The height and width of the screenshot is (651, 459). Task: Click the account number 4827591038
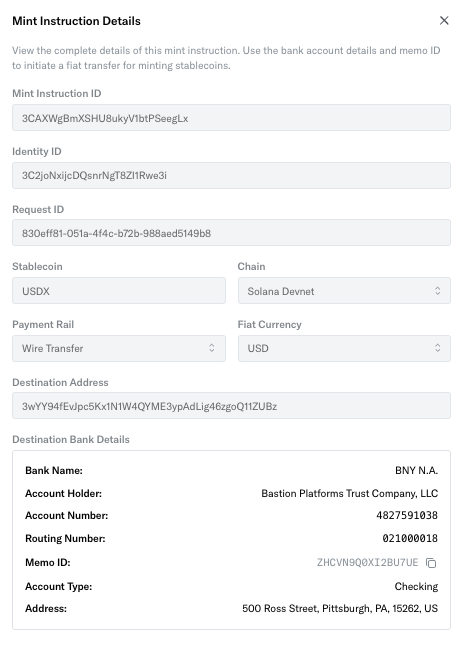click(x=407, y=515)
